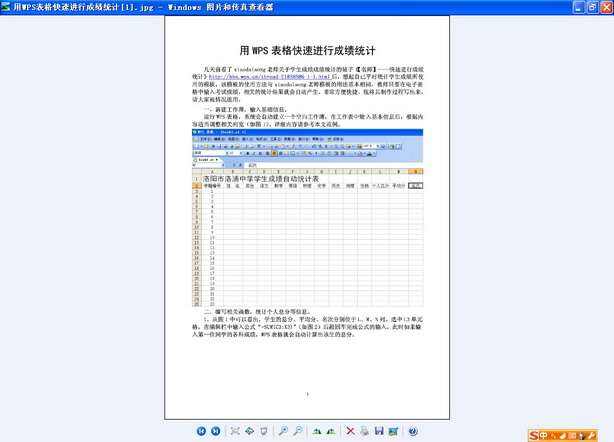Click the displayed document page image
Screen dimensions: 614x442
coord(307,218)
